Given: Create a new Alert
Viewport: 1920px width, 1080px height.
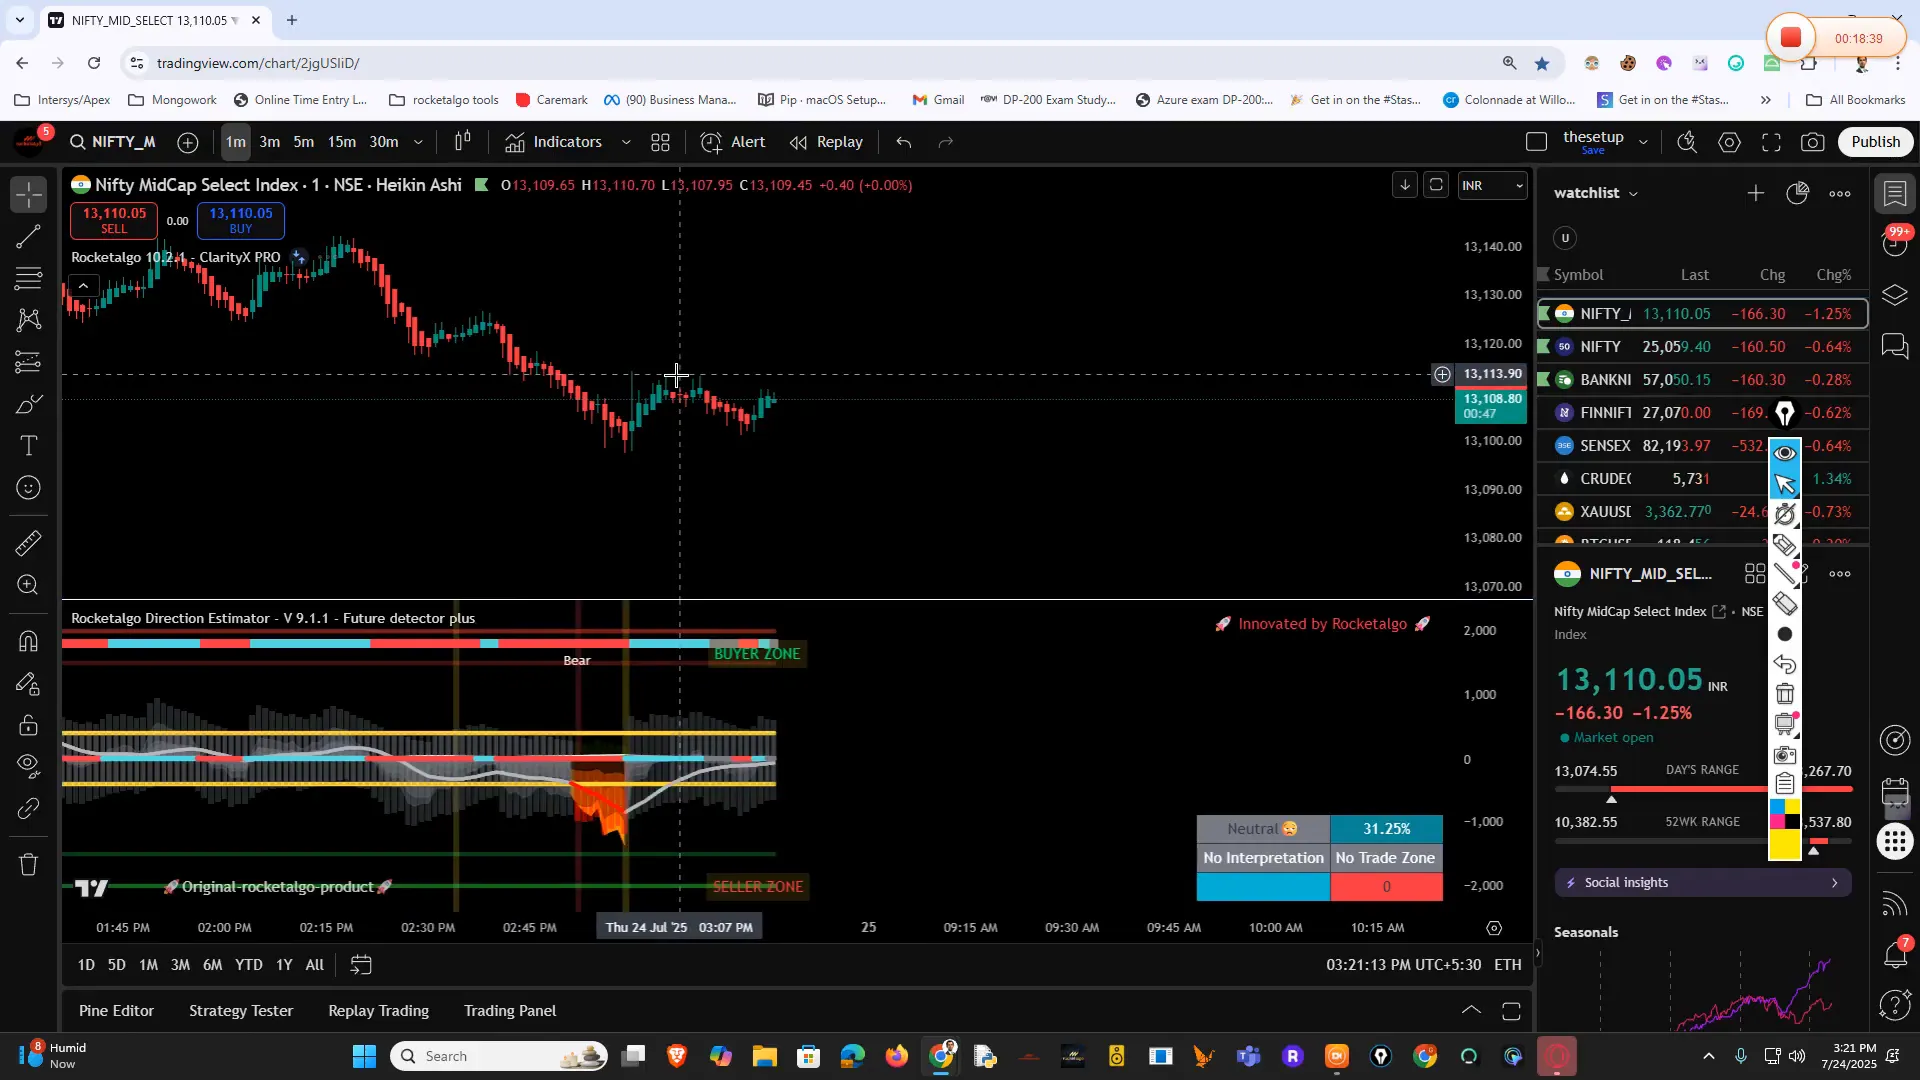Looking at the screenshot, I should point(733,142).
